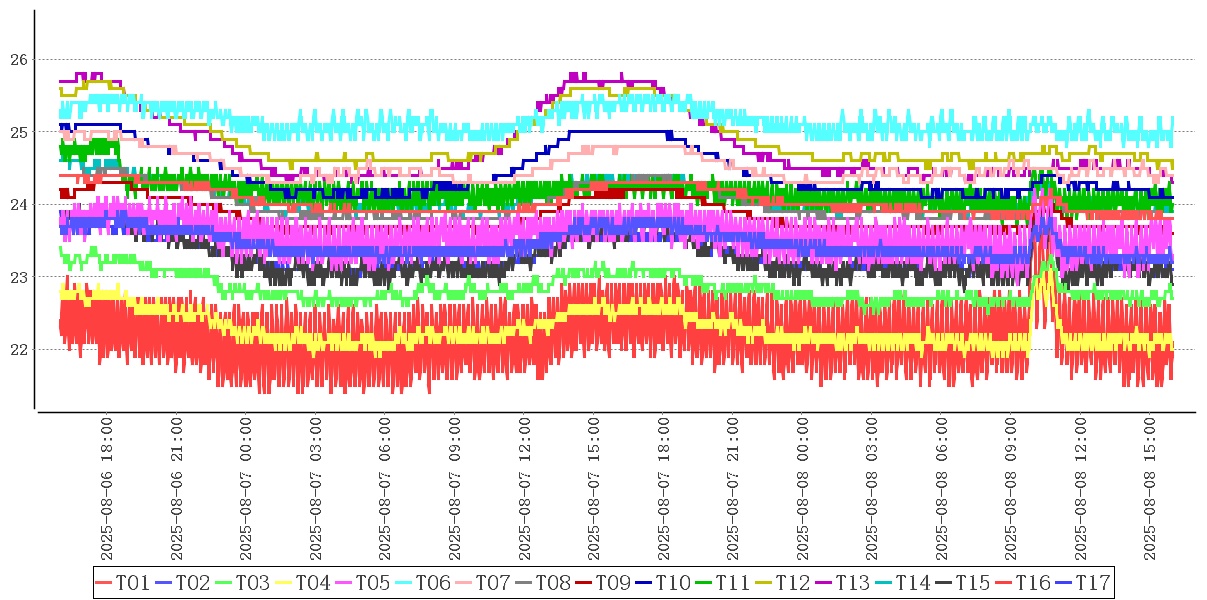Image resolution: width=1207 pixels, height=600 pixels.
Task: Hide the dark gray T15 series in legend
Action: click(x=972, y=583)
